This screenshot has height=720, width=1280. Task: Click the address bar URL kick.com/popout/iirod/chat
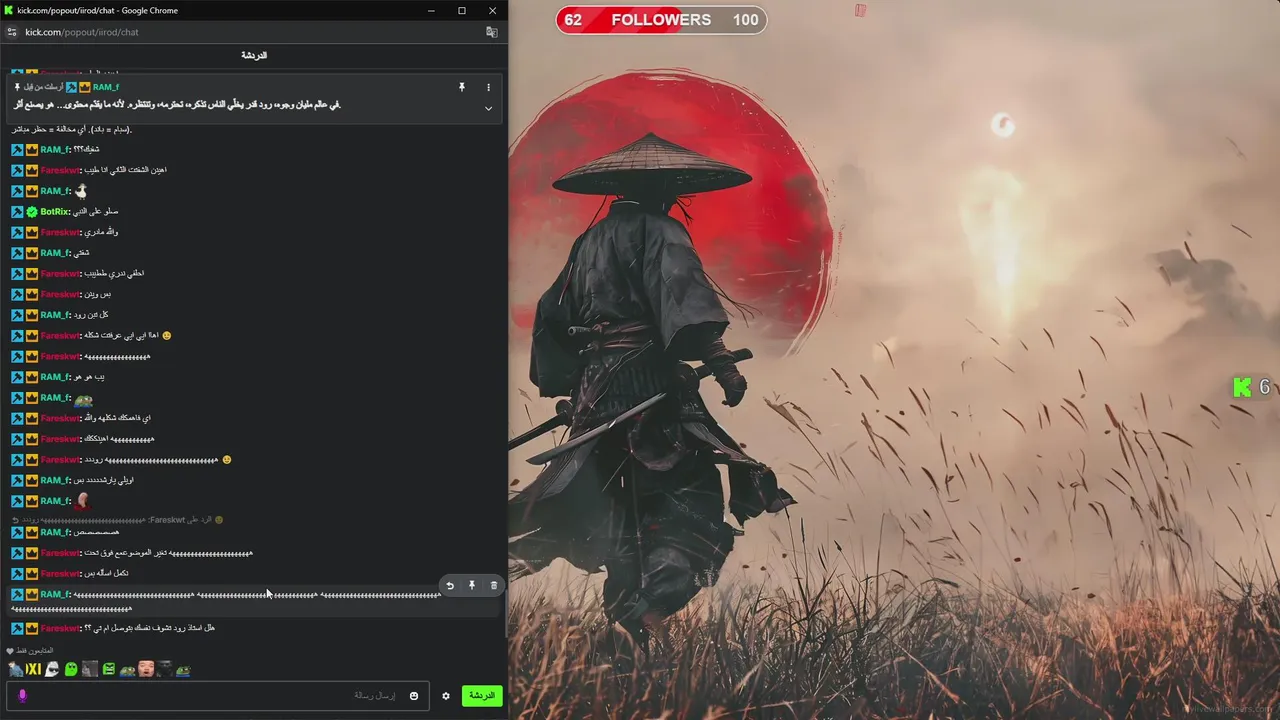coord(82,32)
